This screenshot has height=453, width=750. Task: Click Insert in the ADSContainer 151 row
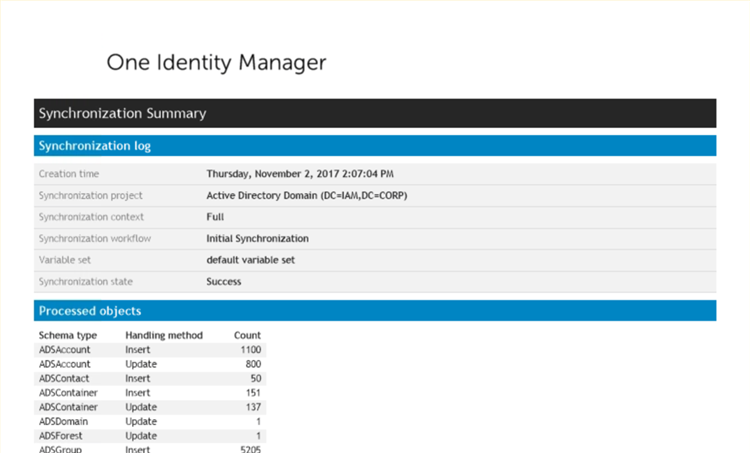(x=138, y=393)
